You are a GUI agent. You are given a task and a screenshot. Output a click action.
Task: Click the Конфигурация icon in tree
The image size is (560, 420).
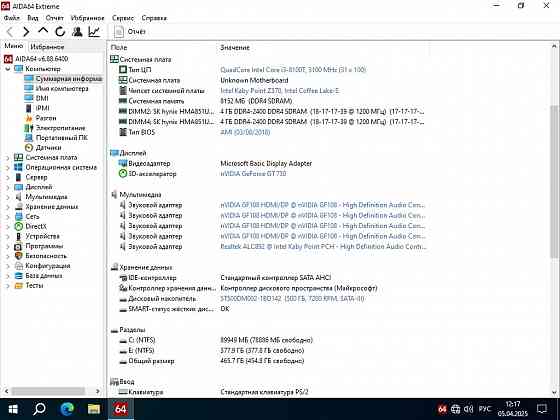tap(19, 266)
